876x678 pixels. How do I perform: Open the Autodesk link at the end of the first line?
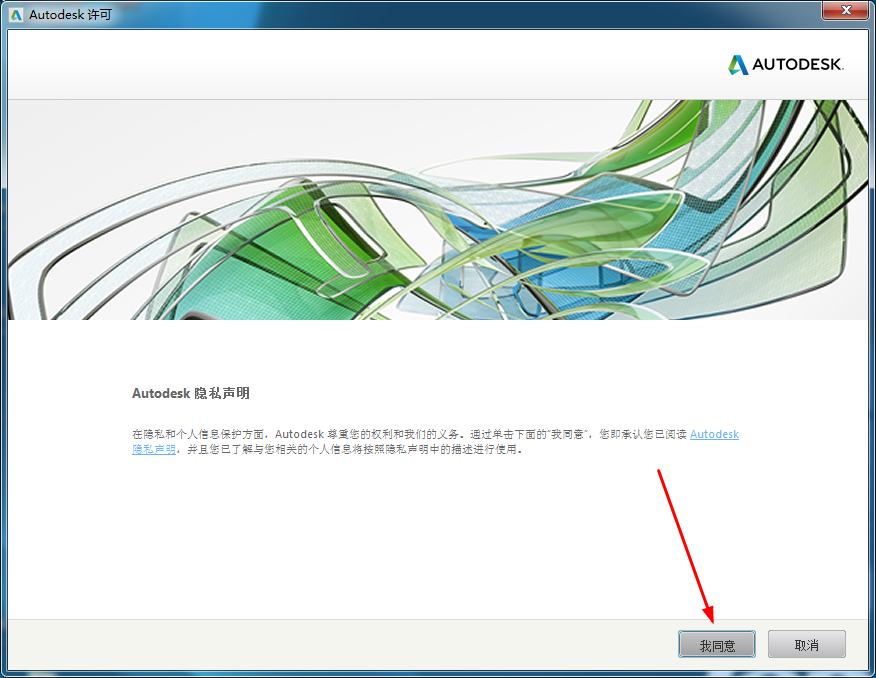pyautogui.click(x=714, y=434)
